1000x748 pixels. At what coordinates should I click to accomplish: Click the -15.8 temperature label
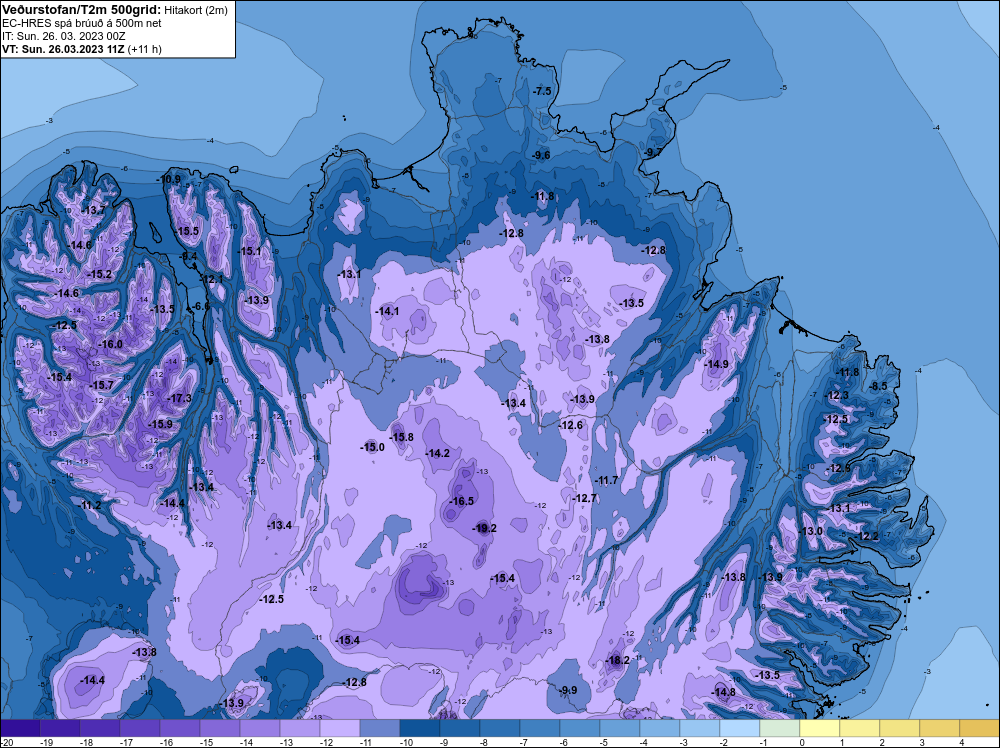(x=402, y=437)
